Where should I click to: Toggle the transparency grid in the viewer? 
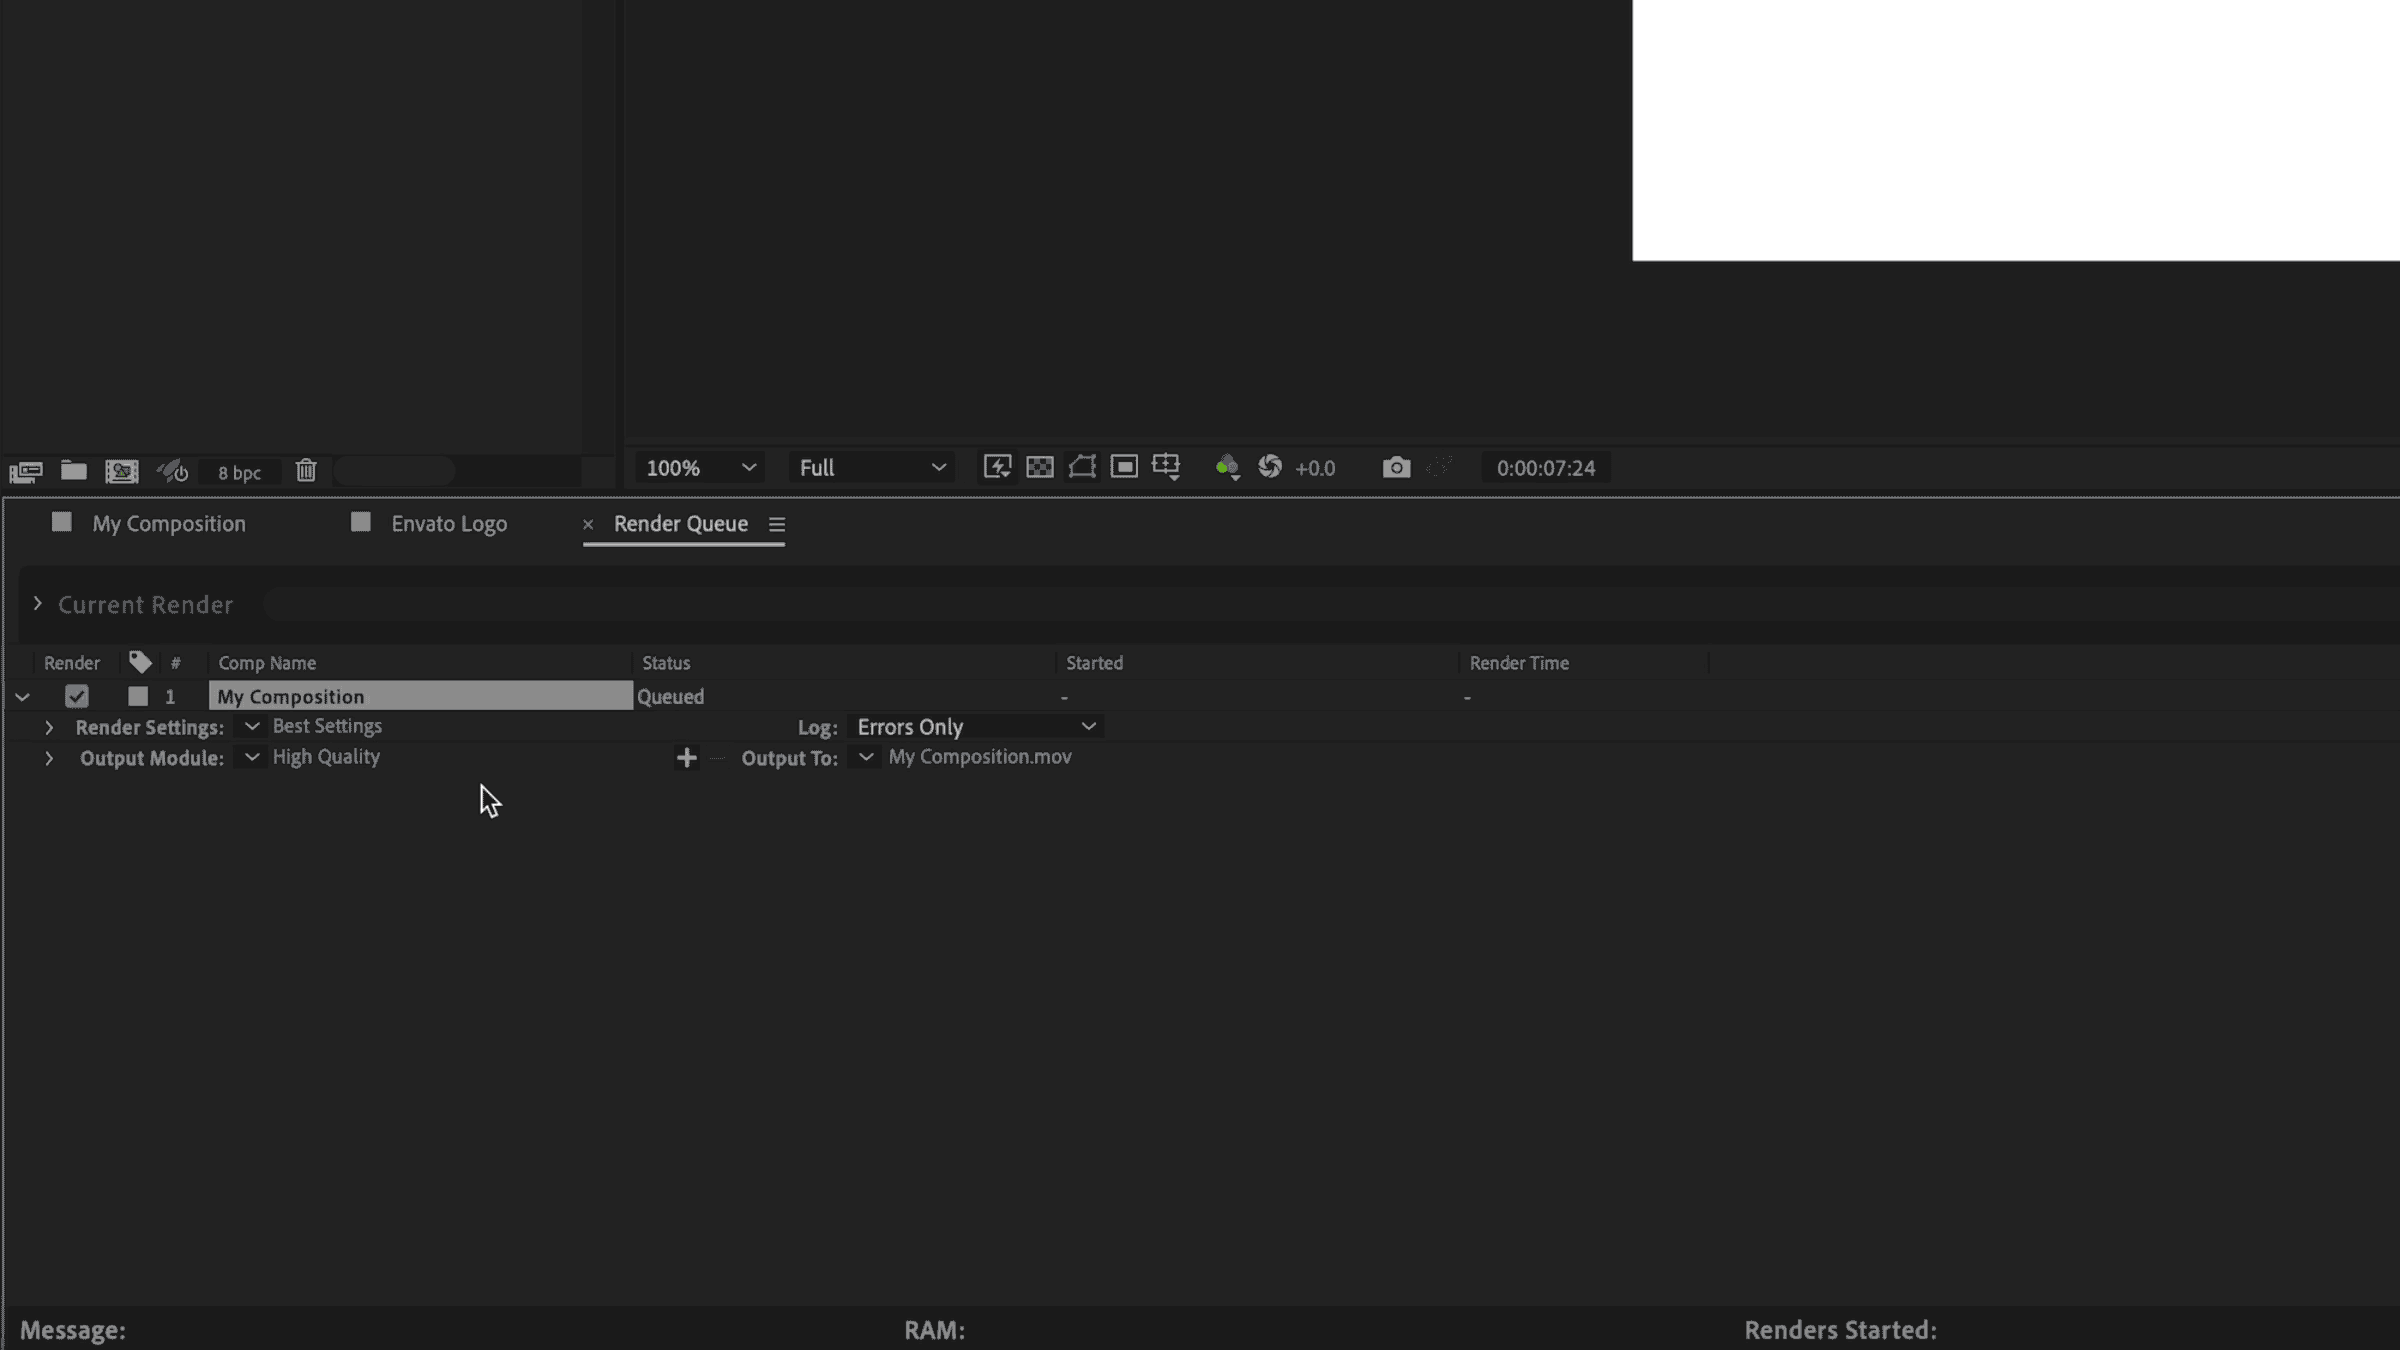click(x=1040, y=467)
